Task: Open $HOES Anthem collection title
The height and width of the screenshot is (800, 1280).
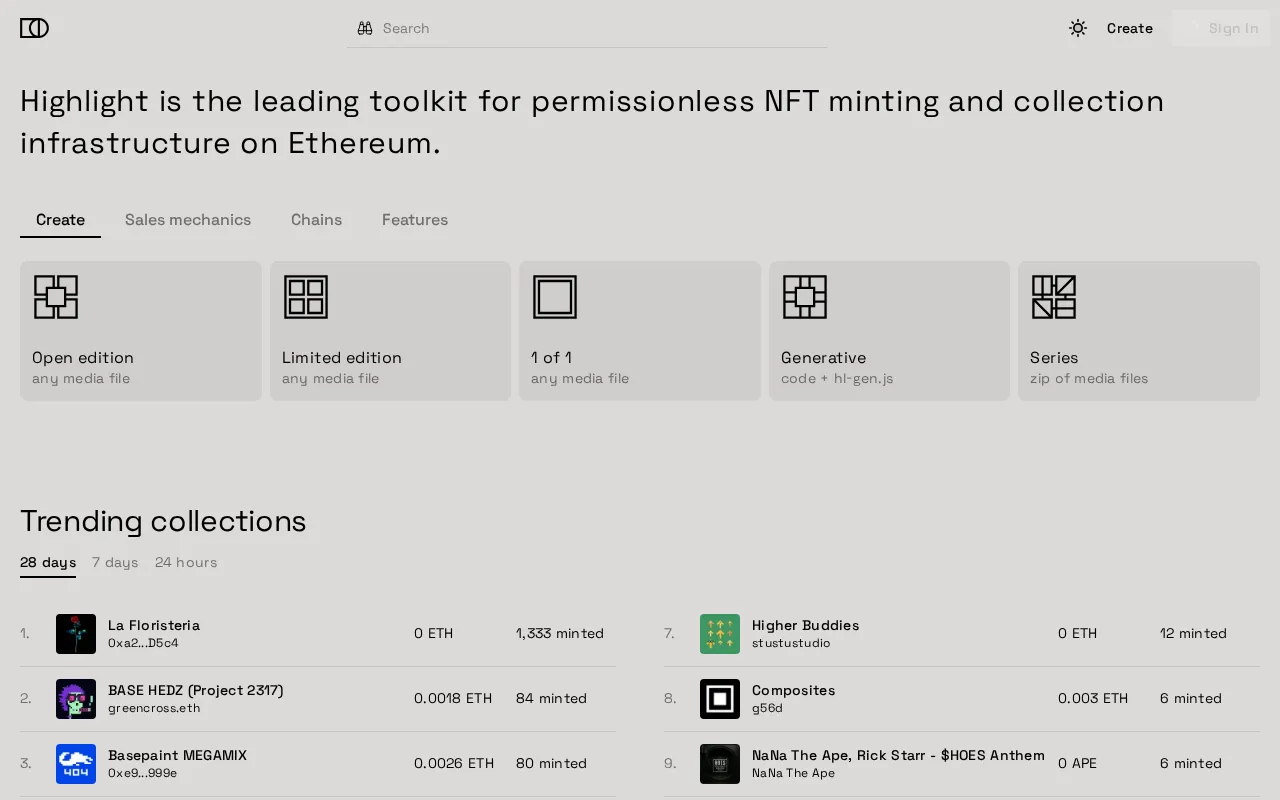Action: click(898, 755)
